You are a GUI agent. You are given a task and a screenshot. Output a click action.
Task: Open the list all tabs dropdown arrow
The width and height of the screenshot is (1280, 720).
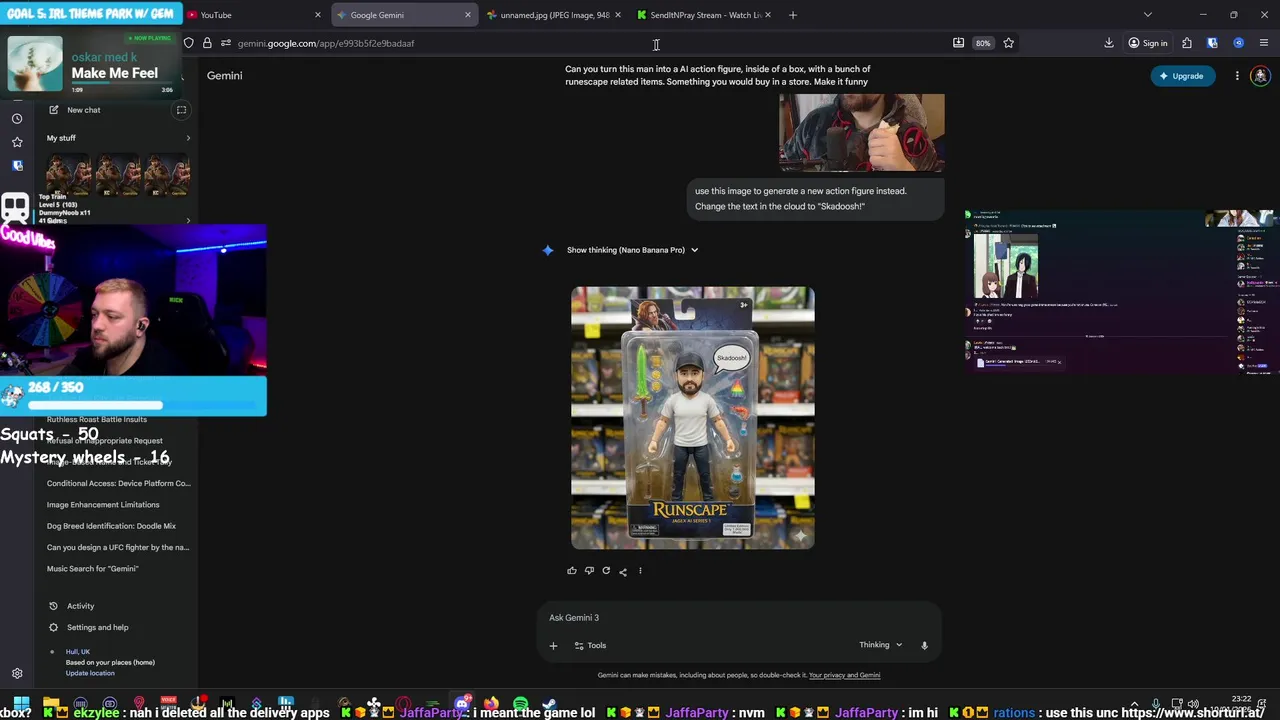click(1147, 15)
